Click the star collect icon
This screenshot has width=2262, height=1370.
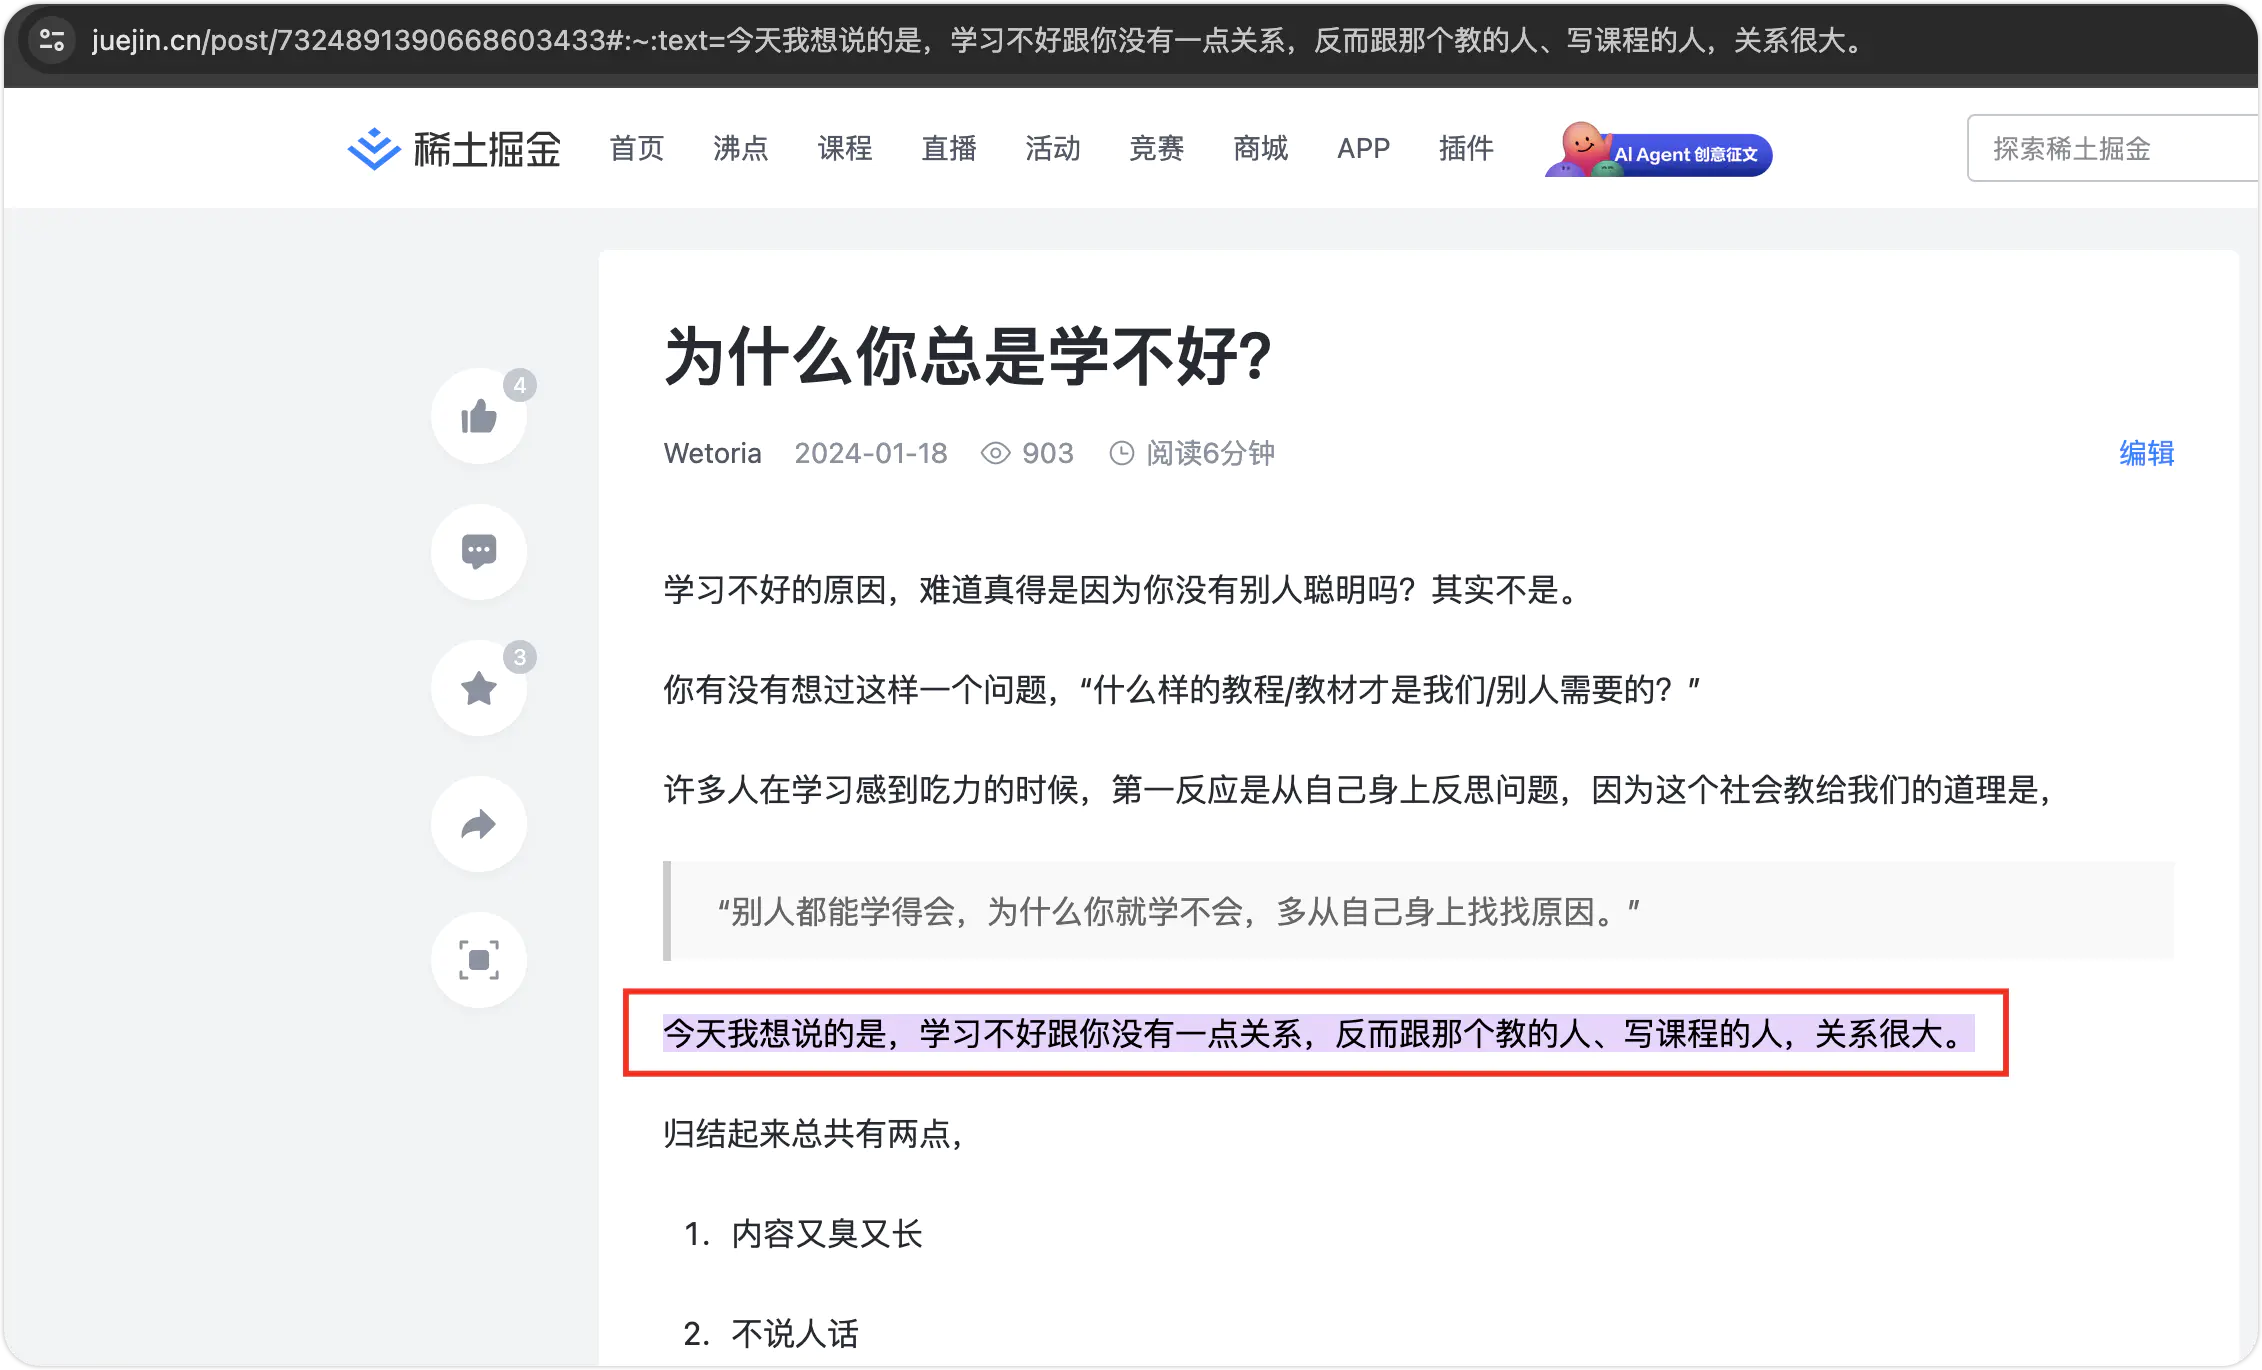tap(478, 688)
